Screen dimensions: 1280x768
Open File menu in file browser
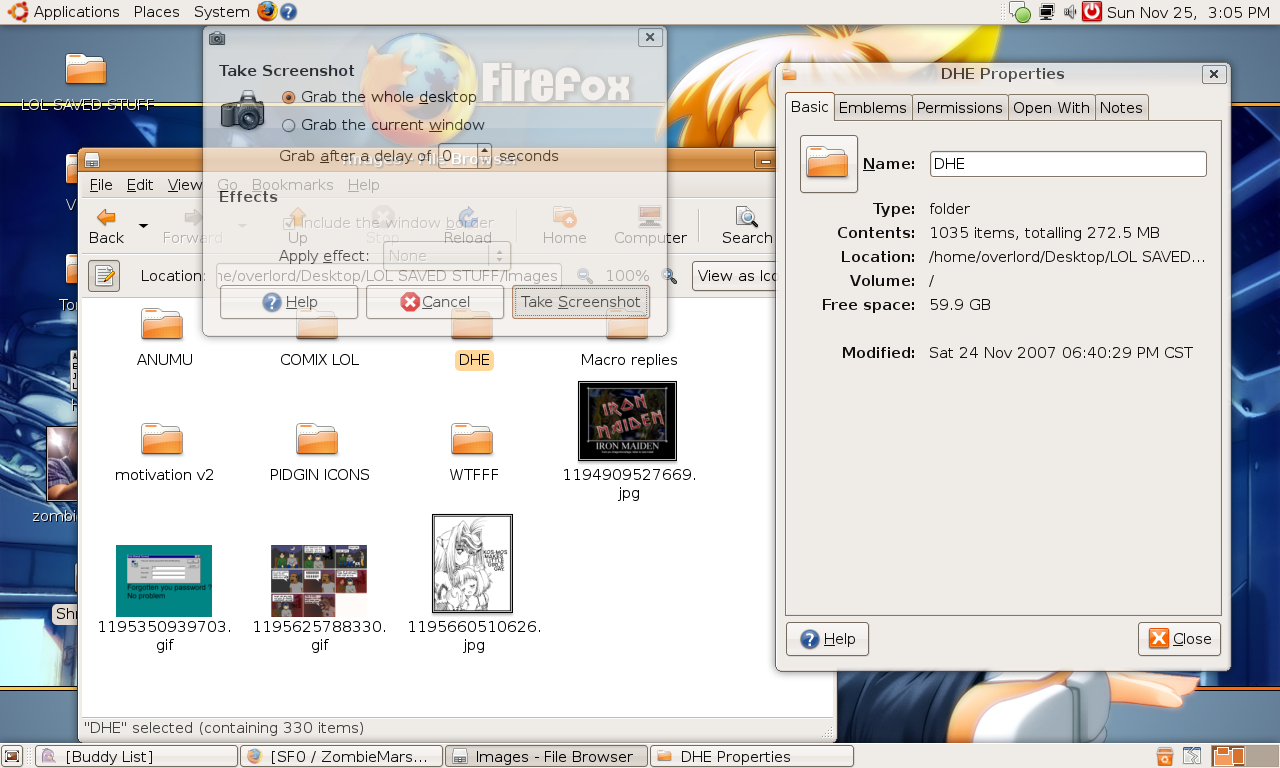coord(101,185)
